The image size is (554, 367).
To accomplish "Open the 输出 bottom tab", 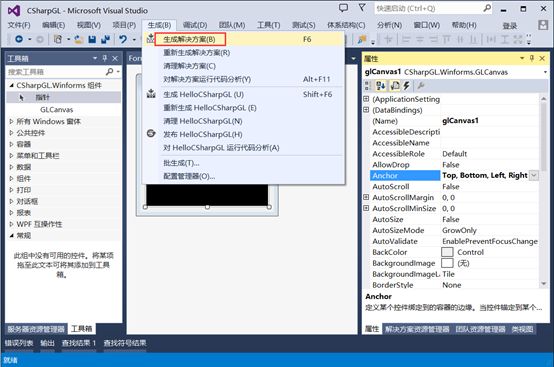I will [48, 343].
